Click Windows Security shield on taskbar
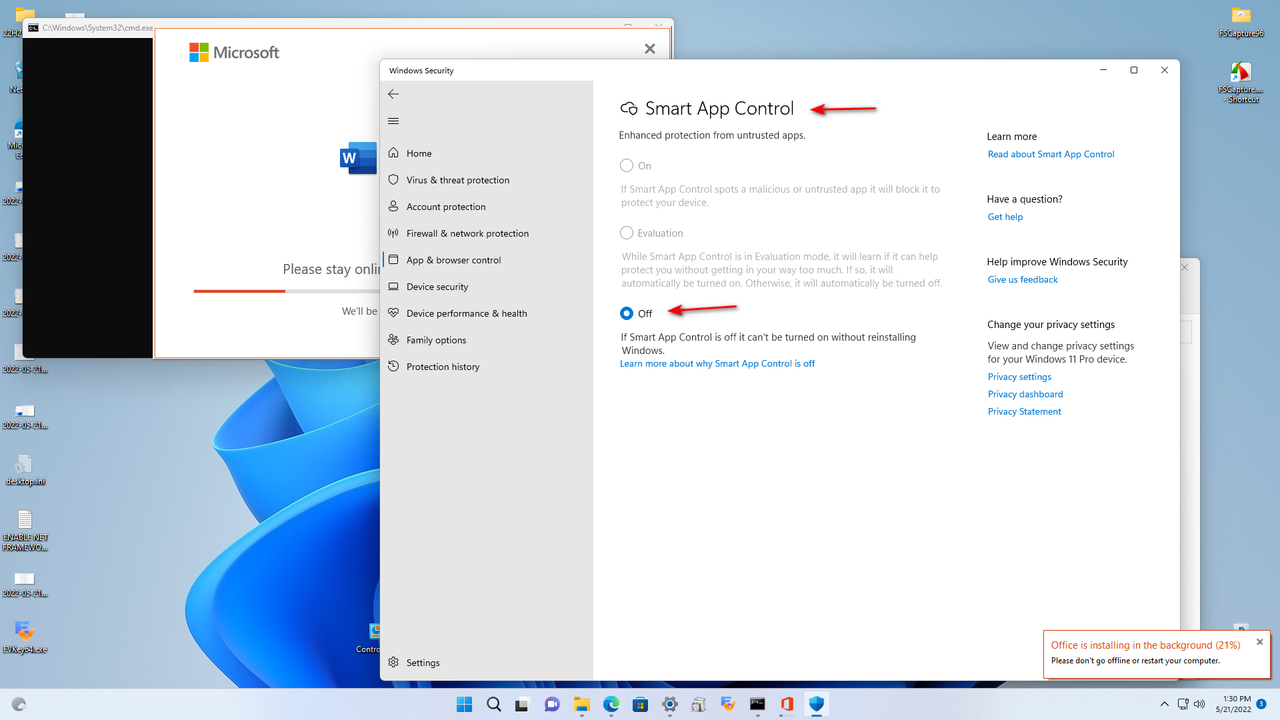1280x720 pixels. [x=816, y=704]
